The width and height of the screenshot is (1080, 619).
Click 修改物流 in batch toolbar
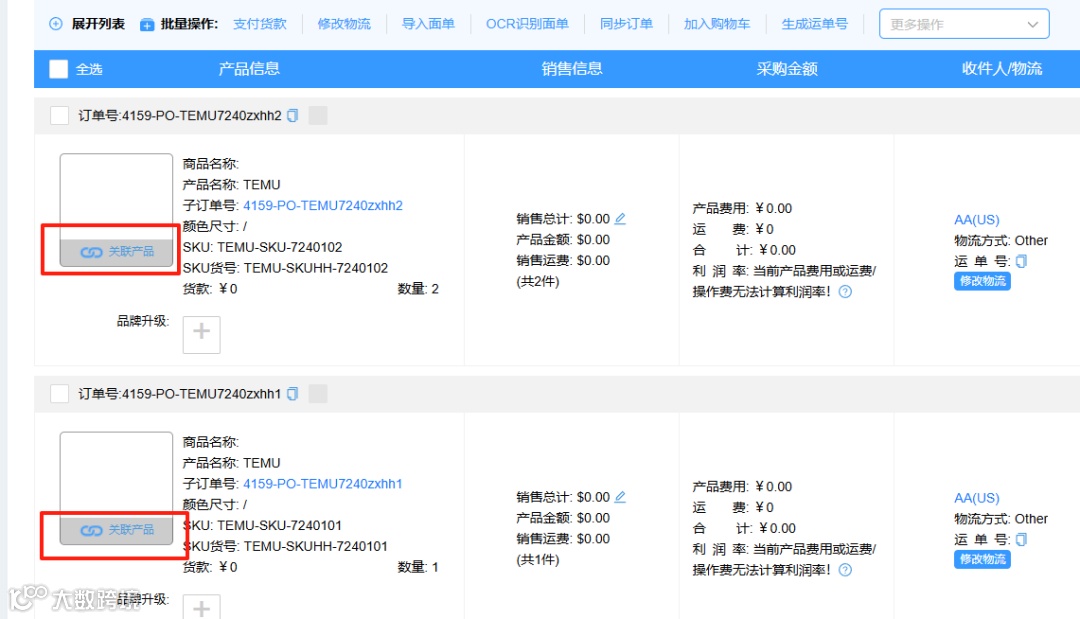tap(344, 24)
